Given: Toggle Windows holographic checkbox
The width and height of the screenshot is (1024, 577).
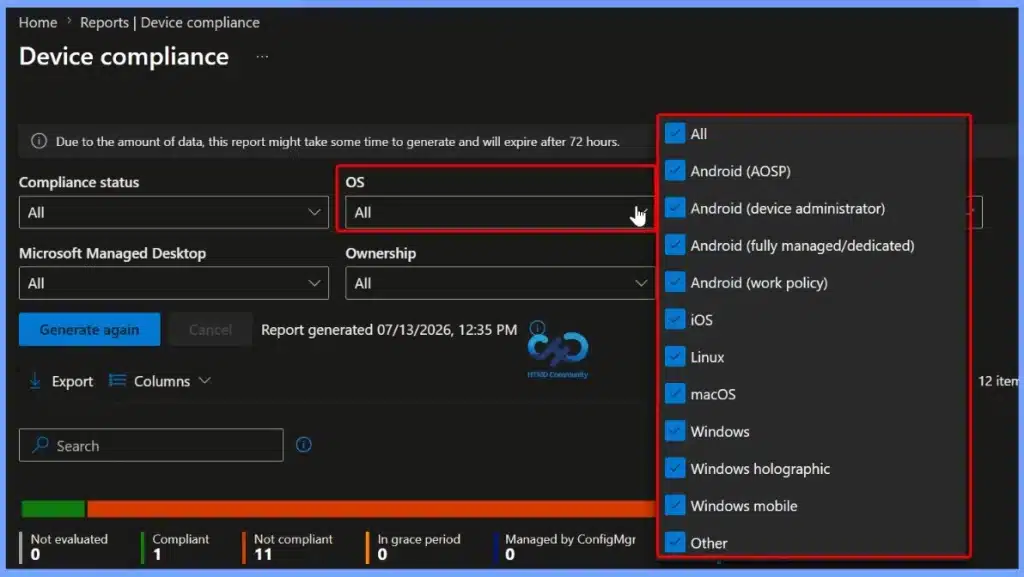Looking at the screenshot, I should [x=675, y=469].
